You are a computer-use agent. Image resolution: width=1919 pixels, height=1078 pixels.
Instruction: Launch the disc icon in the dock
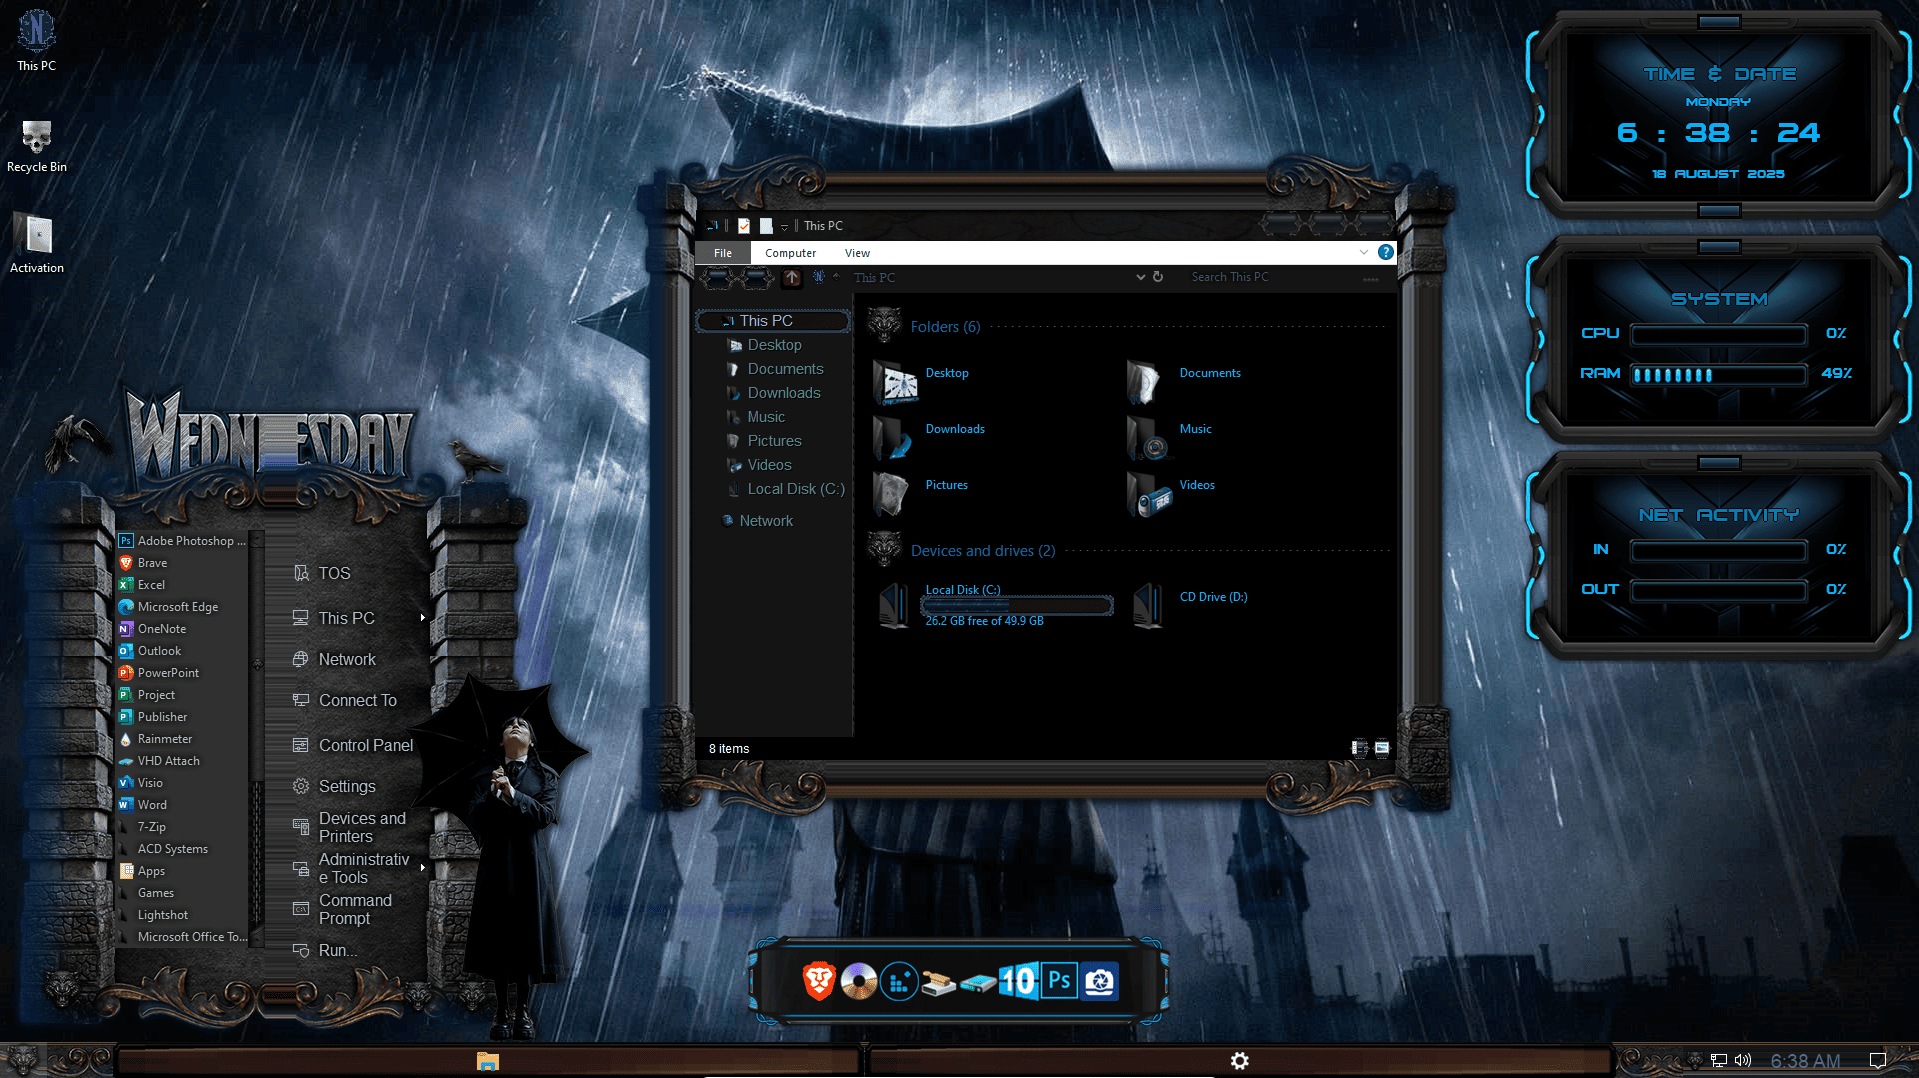tap(858, 981)
